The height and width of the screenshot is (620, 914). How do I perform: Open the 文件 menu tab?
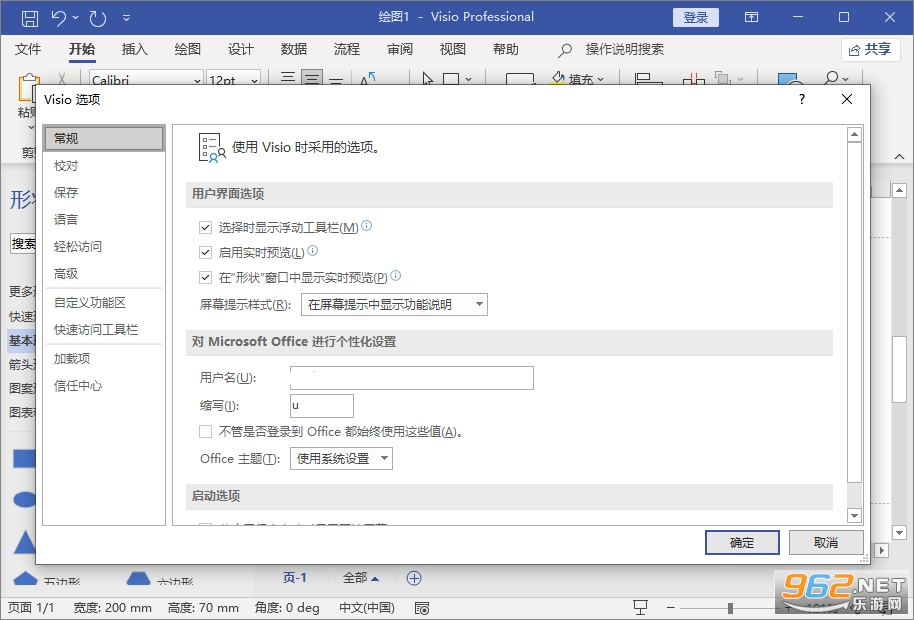click(28, 50)
